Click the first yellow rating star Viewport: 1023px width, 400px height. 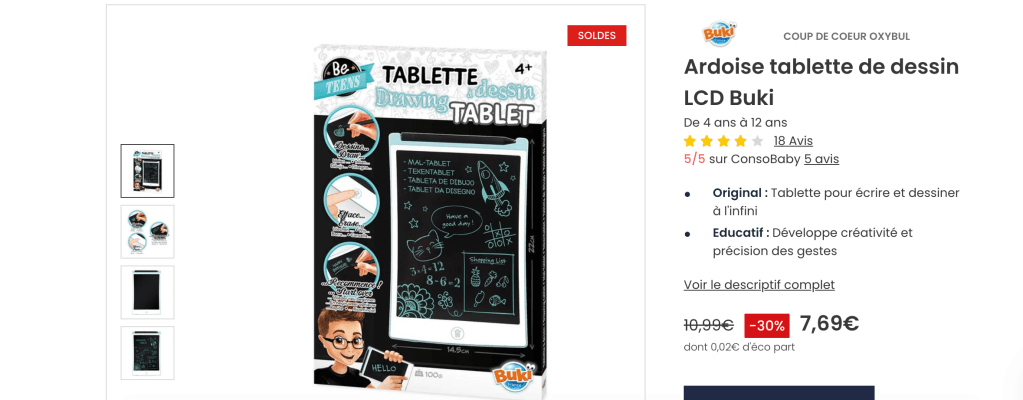tap(690, 140)
